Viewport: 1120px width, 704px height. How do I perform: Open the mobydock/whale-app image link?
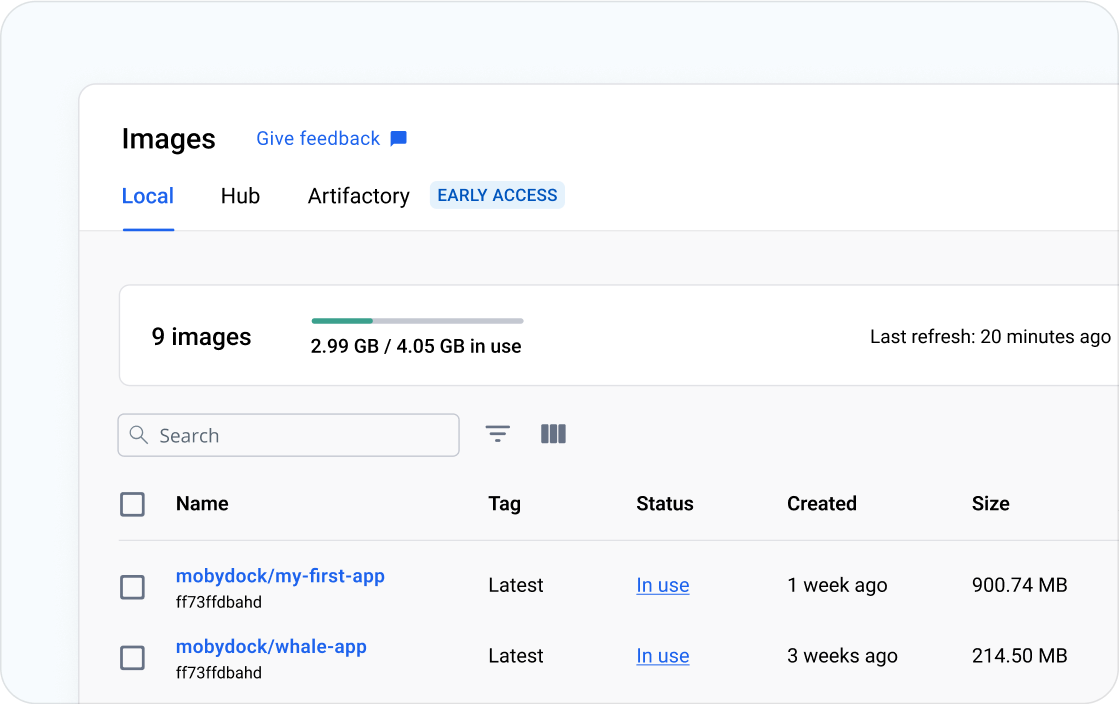pos(271,647)
